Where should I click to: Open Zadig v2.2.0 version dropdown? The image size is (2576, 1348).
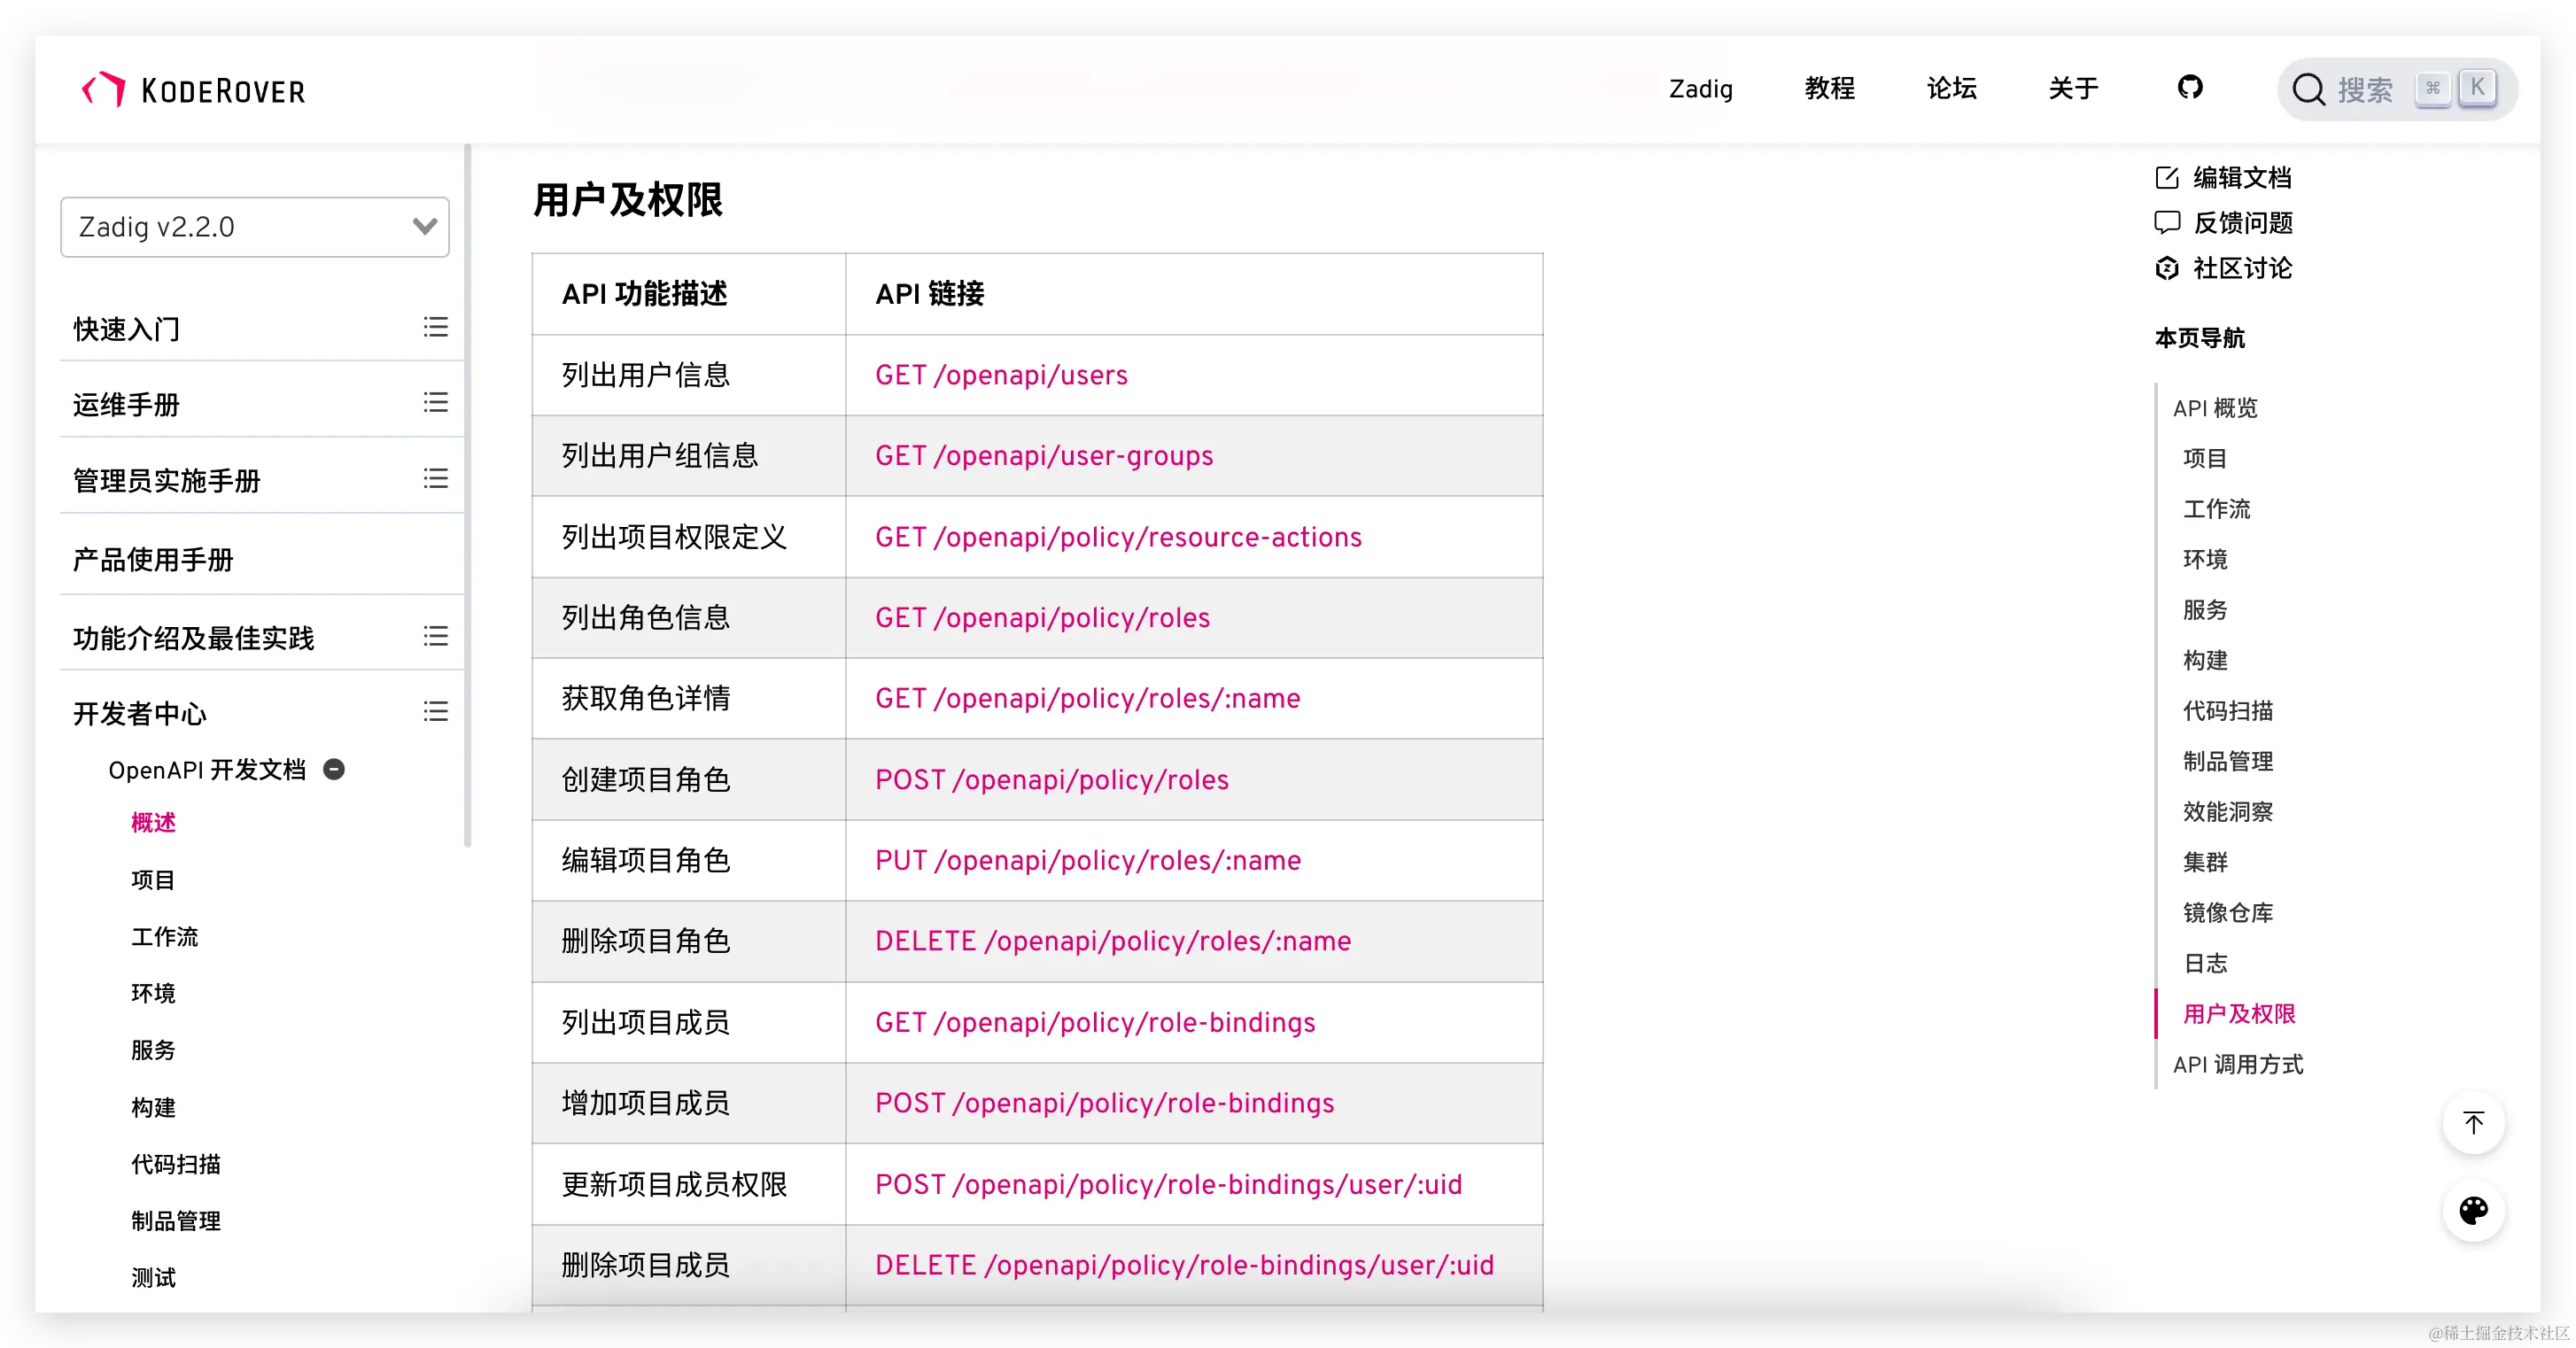[255, 227]
